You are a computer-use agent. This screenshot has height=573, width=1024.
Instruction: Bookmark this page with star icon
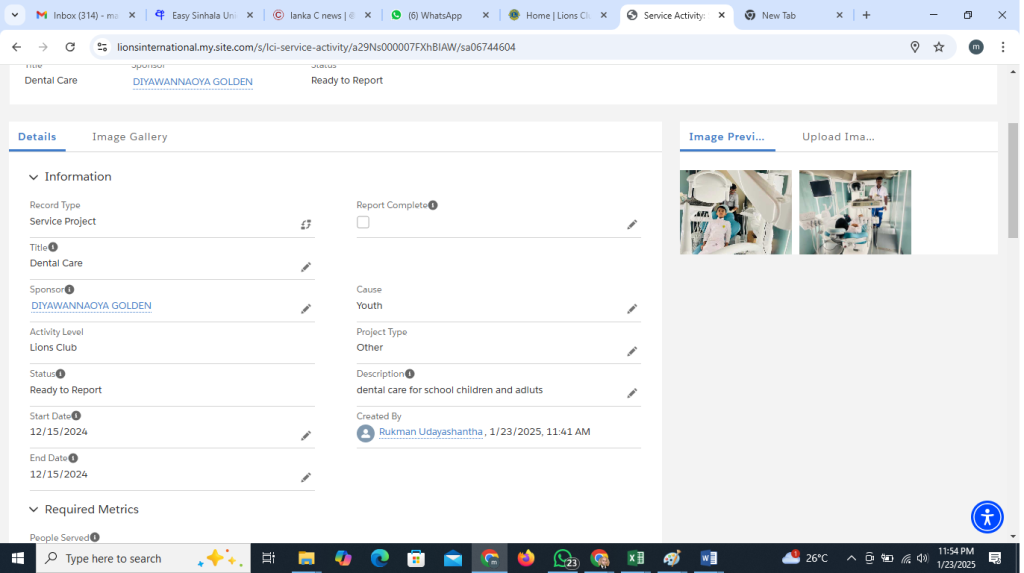click(938, 47)
